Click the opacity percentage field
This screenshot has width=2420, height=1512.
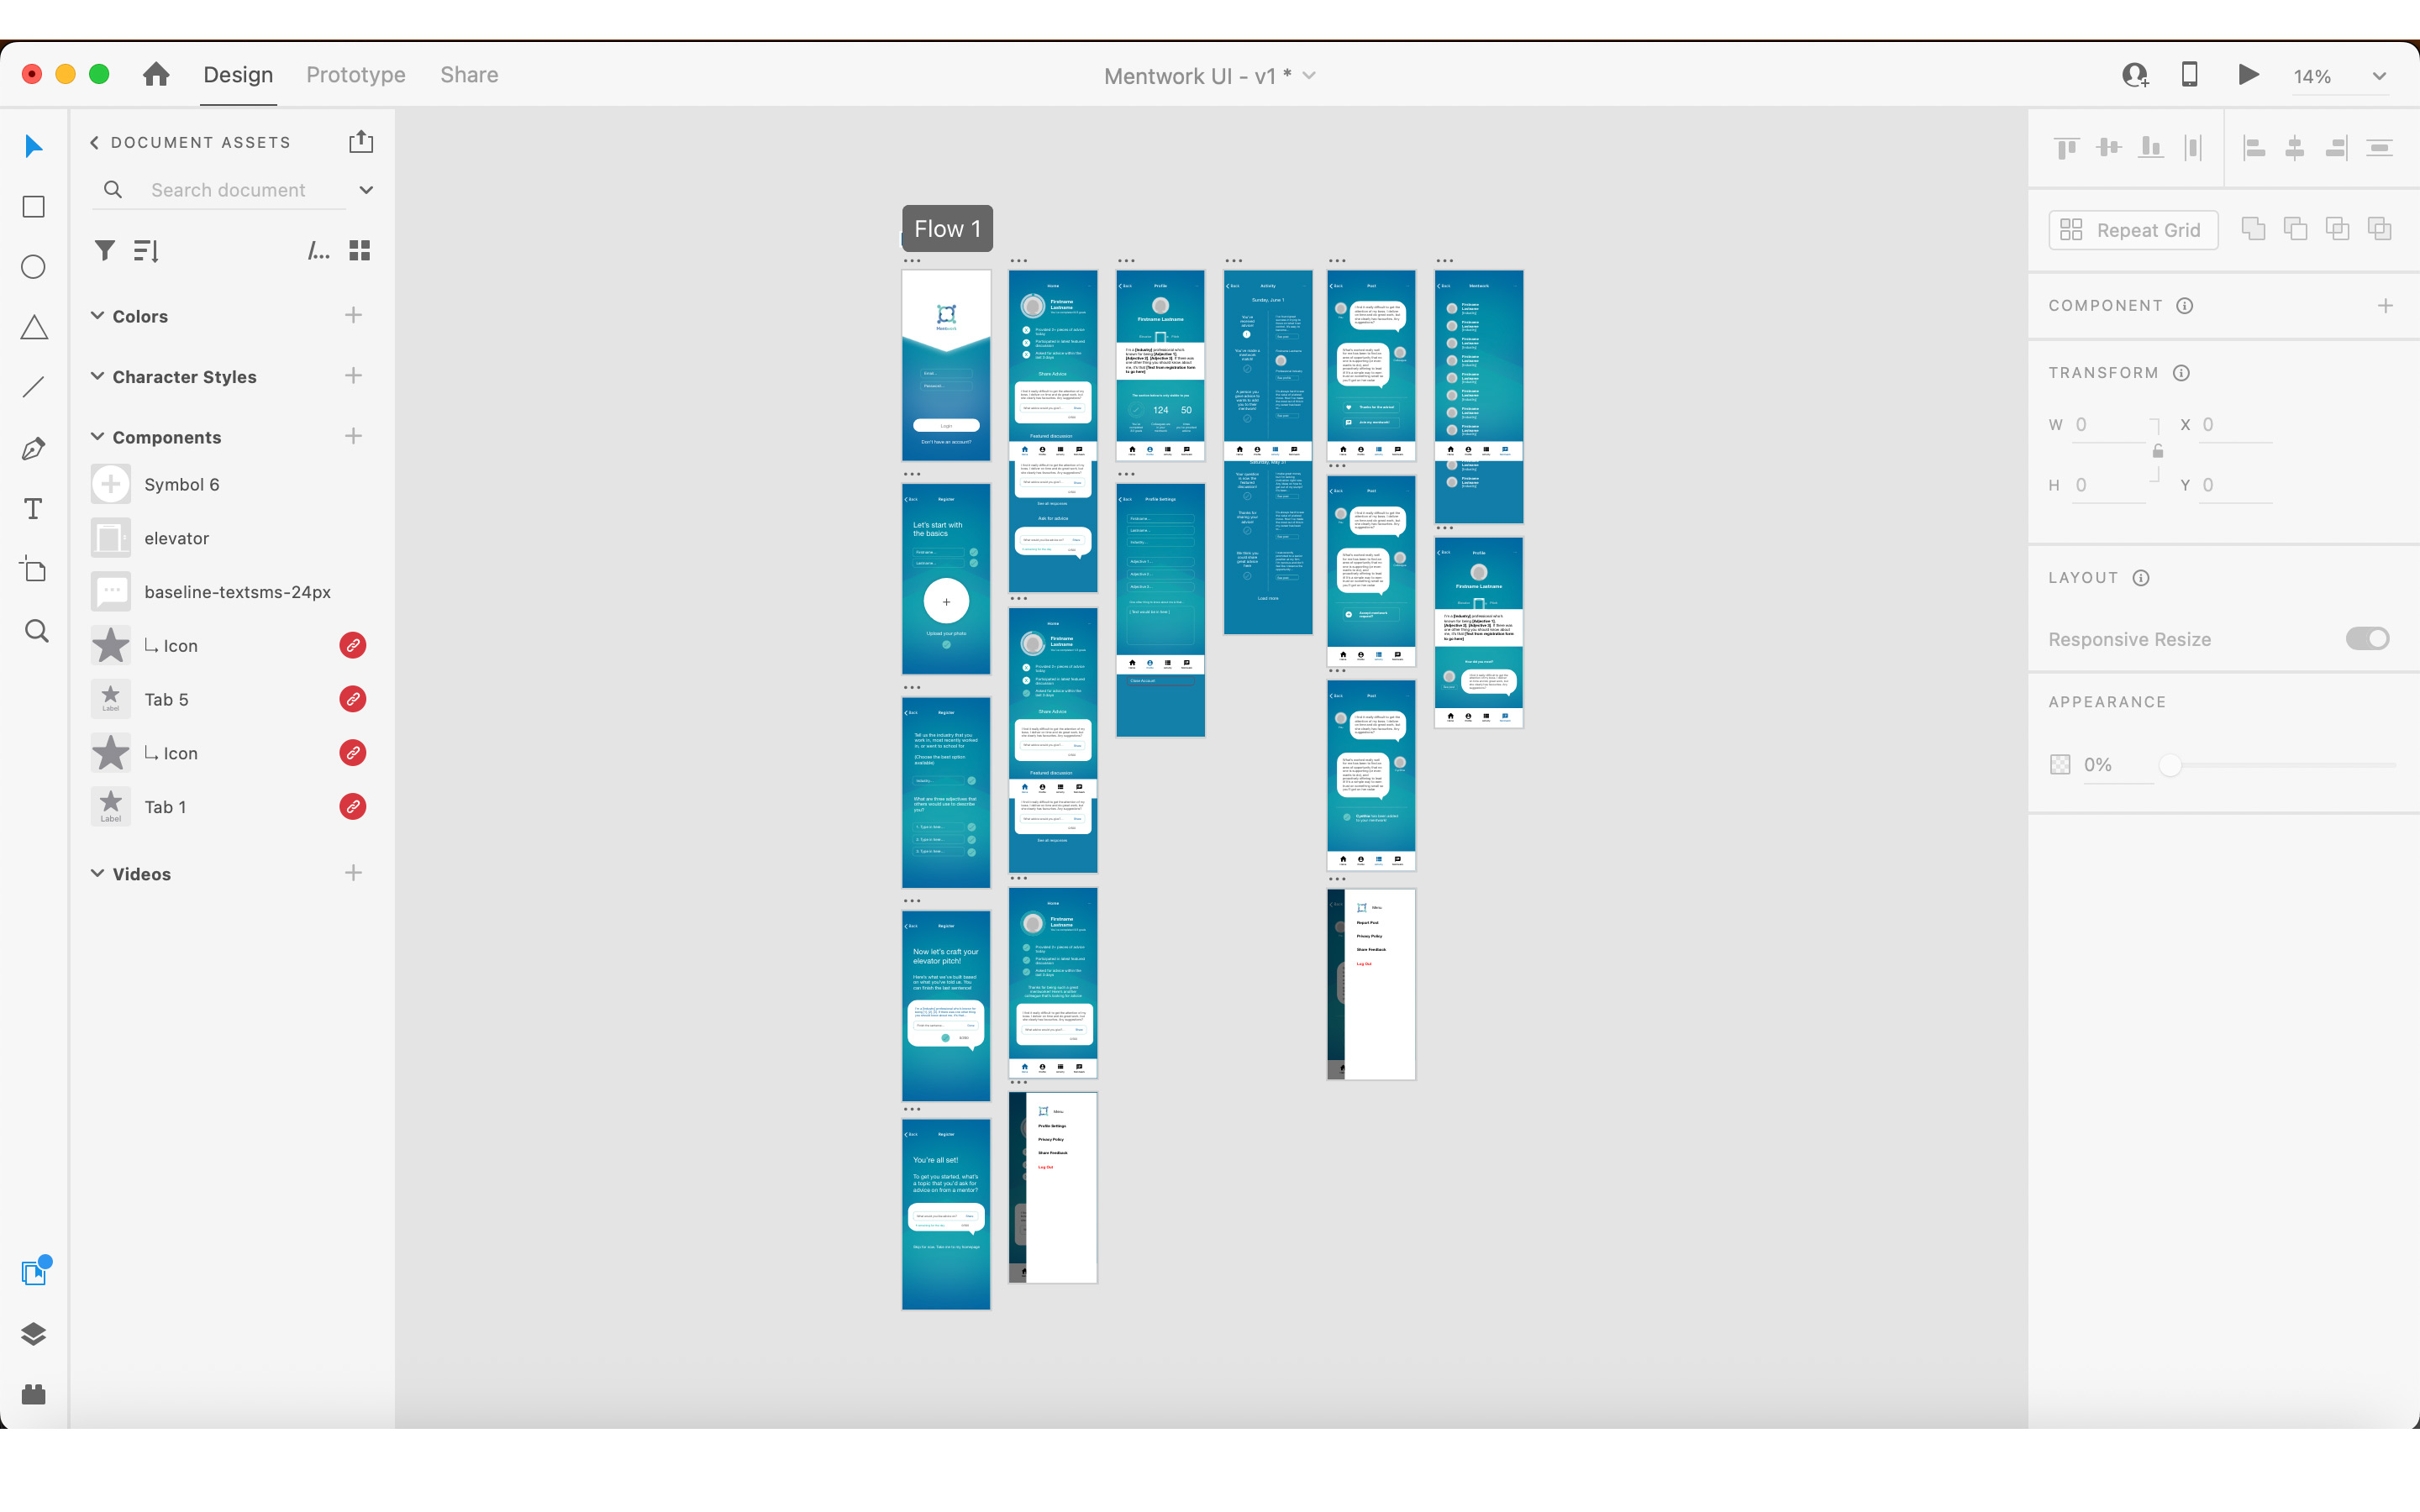tap(2117, 765)
